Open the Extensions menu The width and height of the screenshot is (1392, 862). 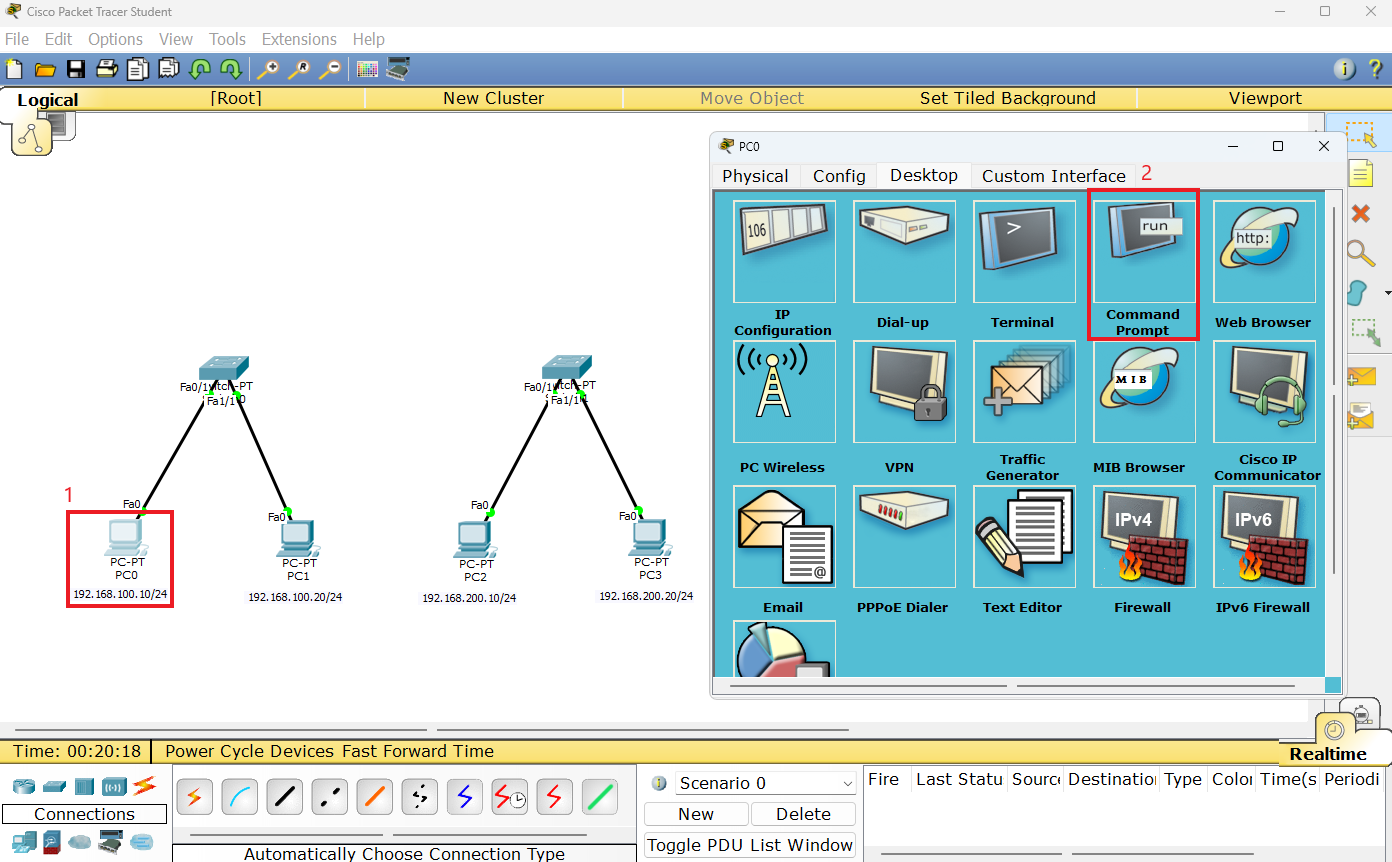coord(299,39)
